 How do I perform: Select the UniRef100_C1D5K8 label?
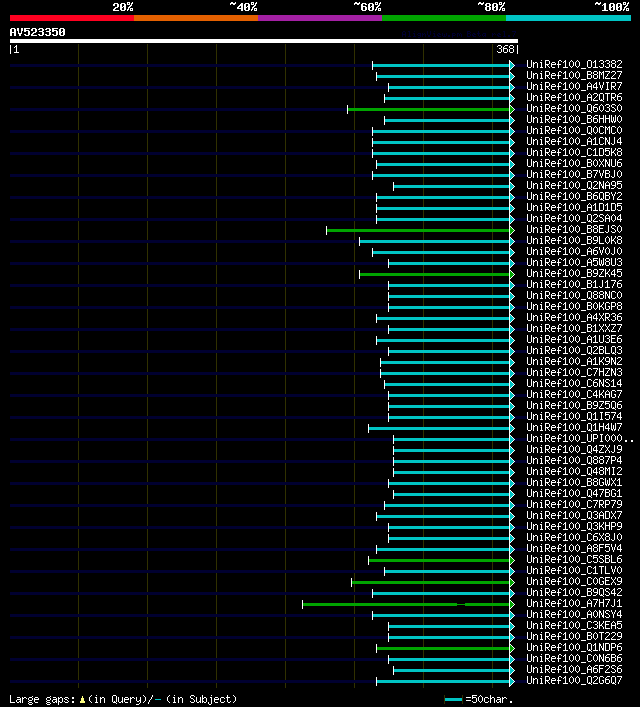pyautogui.click(x=574, y=152)
